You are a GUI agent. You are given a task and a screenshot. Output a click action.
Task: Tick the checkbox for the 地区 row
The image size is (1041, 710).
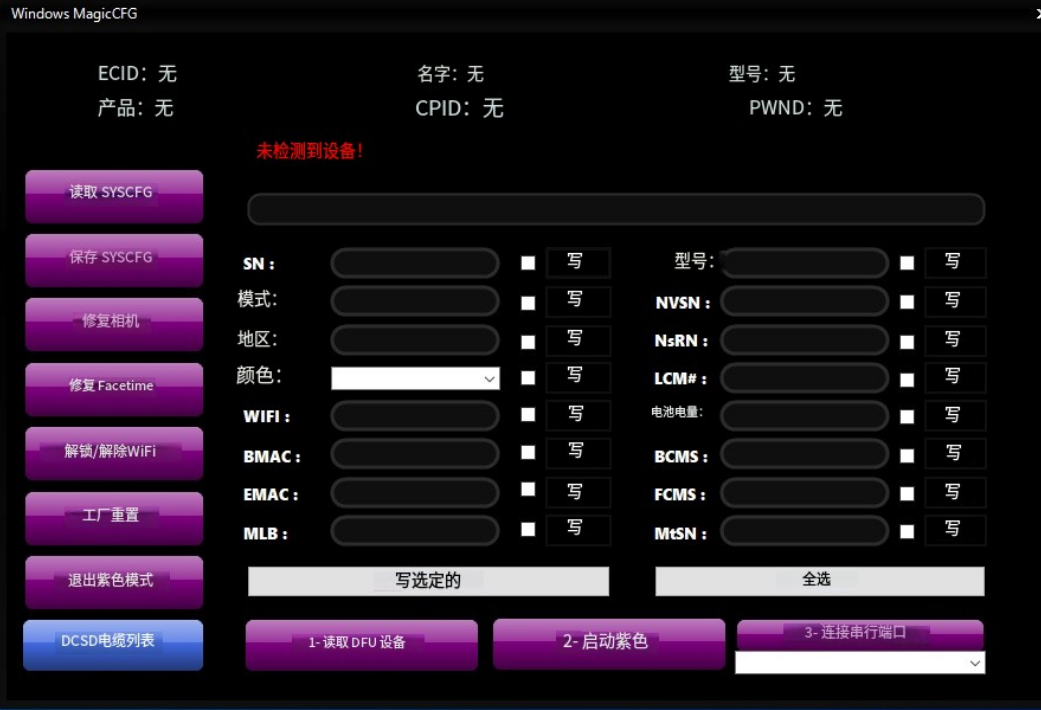[x=528, y=341]
